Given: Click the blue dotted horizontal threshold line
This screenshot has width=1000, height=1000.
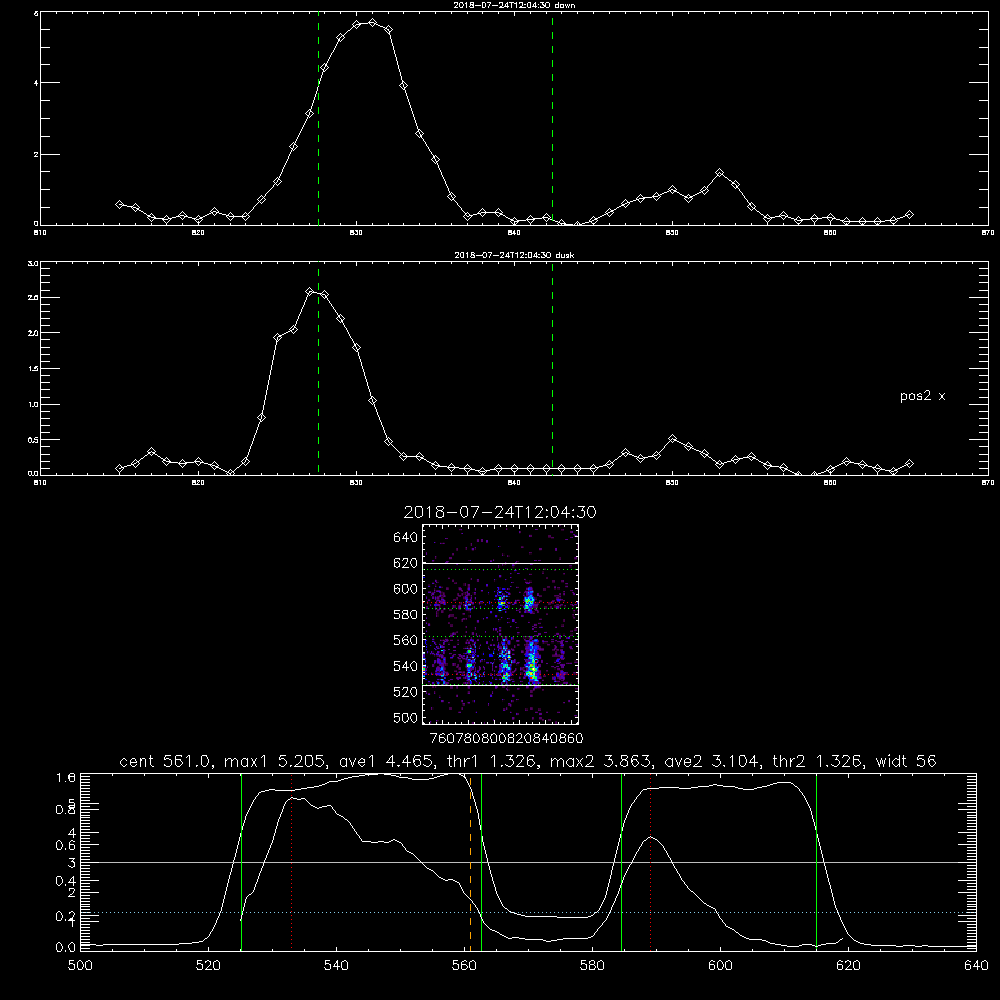Looking at the screenshot, I should (x=528, y=913).
